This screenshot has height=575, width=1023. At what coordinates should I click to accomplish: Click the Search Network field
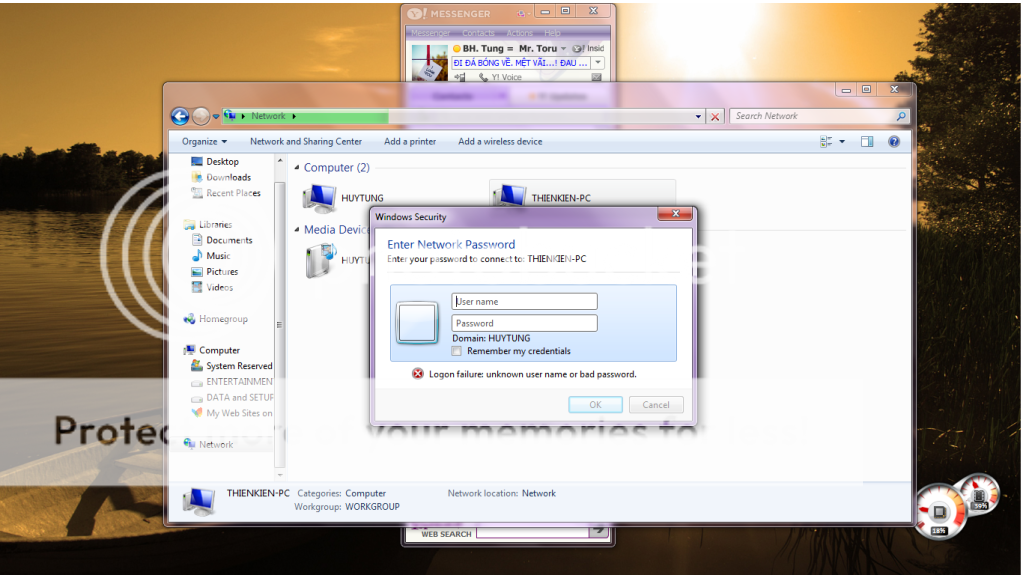[x=812, y=116]
